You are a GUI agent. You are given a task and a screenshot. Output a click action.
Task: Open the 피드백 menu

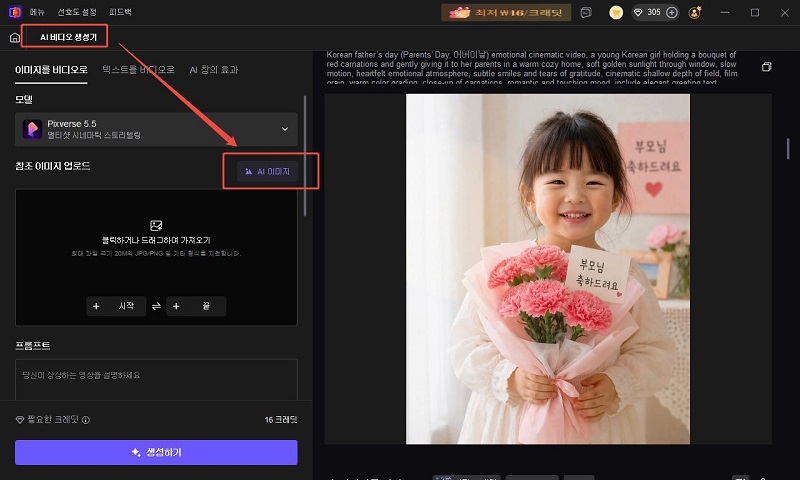pos(120,12)
